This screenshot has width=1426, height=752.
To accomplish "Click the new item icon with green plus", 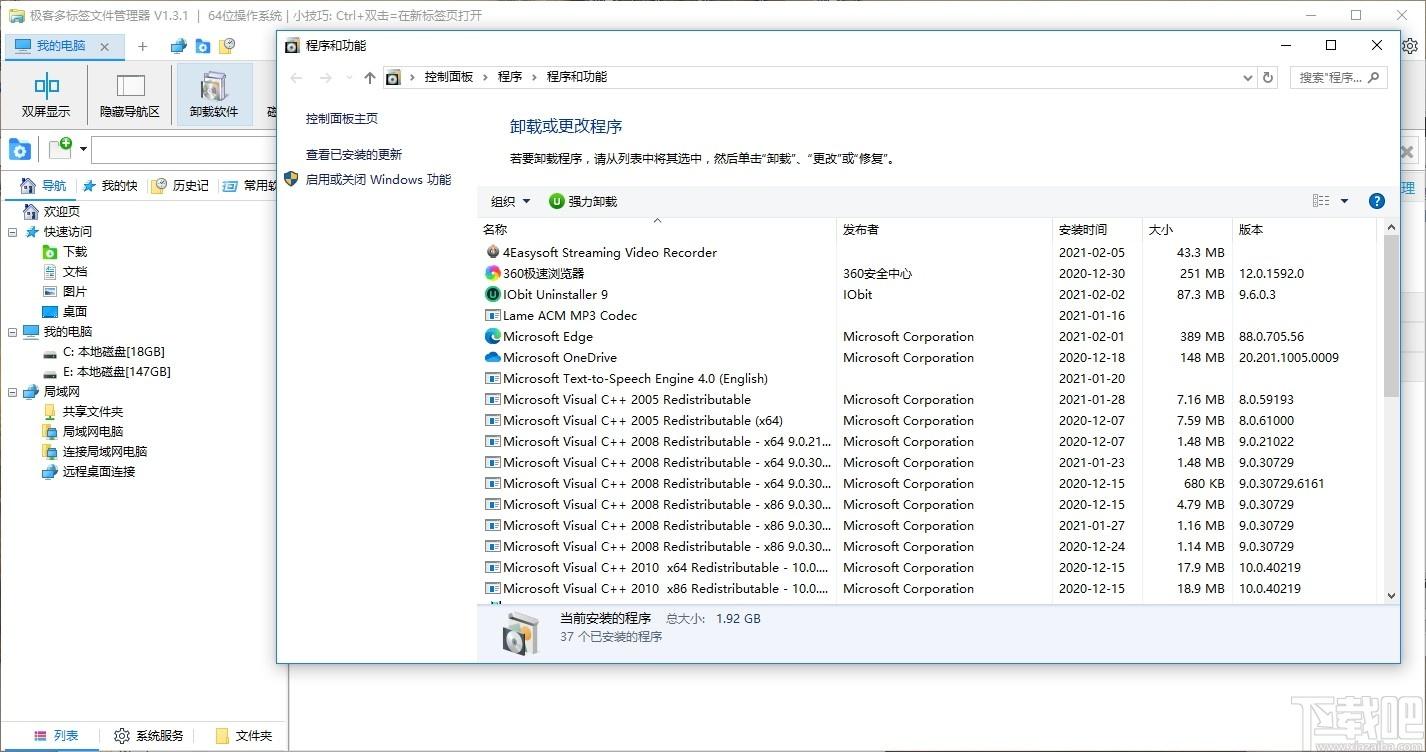I will tap(61, 149).
